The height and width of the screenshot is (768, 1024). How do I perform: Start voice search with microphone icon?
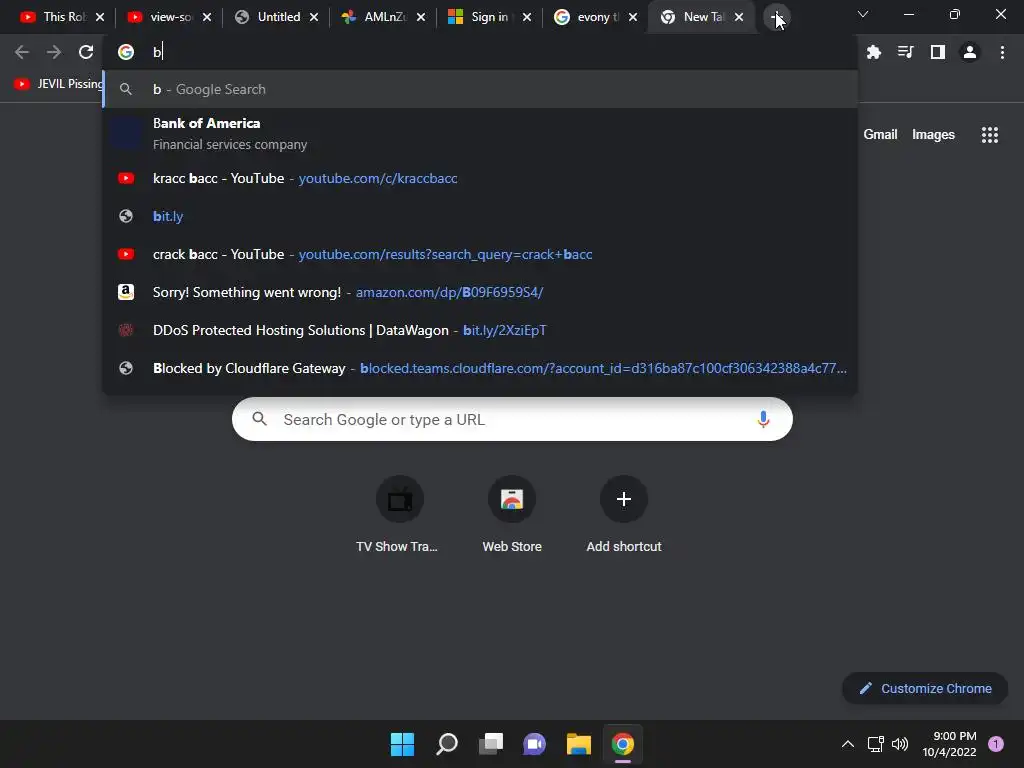[x=763, y=419]
